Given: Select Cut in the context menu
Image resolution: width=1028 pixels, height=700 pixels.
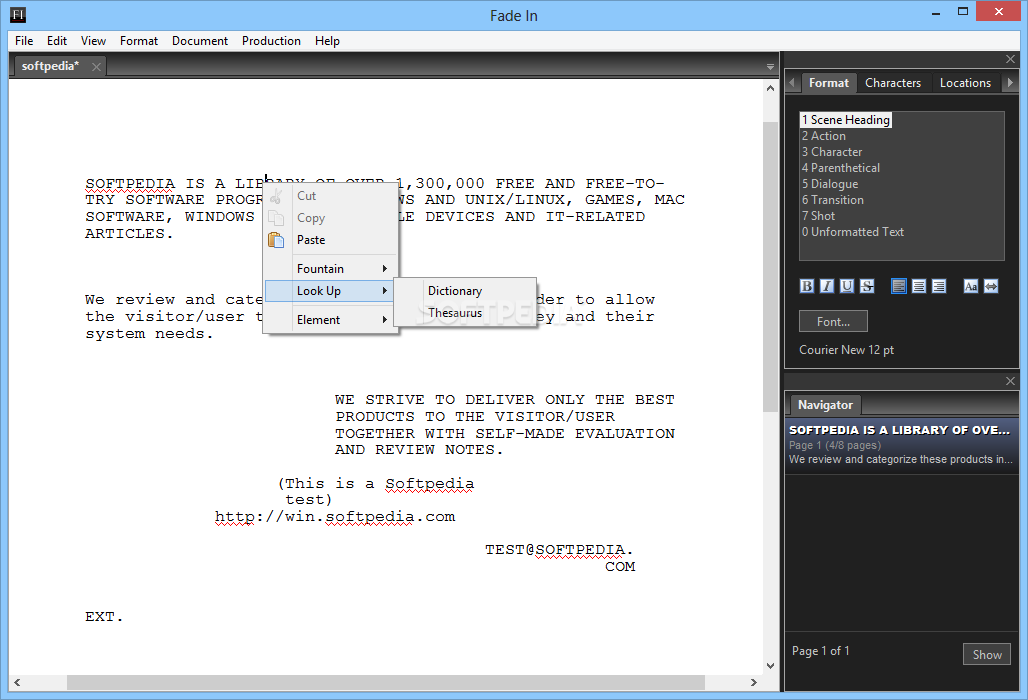Looking at the screenshot, I should (x=330, y=196).
